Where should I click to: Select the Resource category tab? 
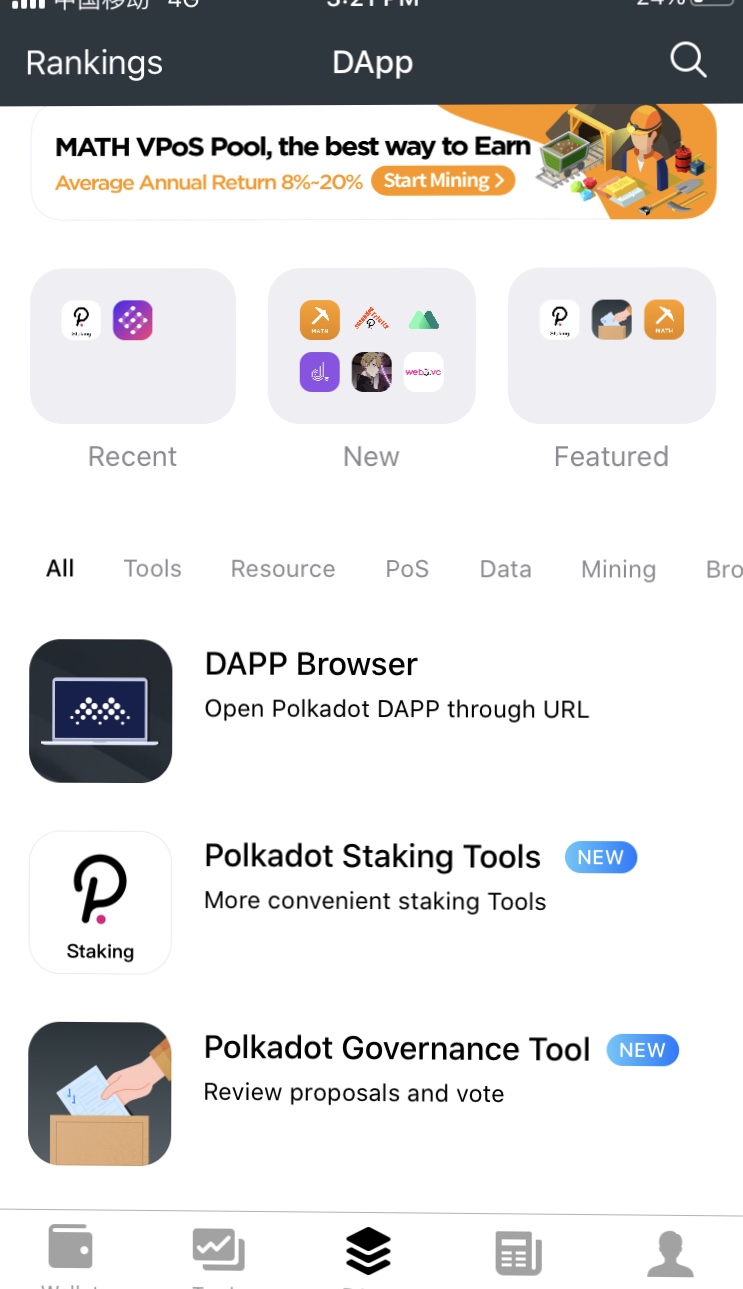(283, 569)
